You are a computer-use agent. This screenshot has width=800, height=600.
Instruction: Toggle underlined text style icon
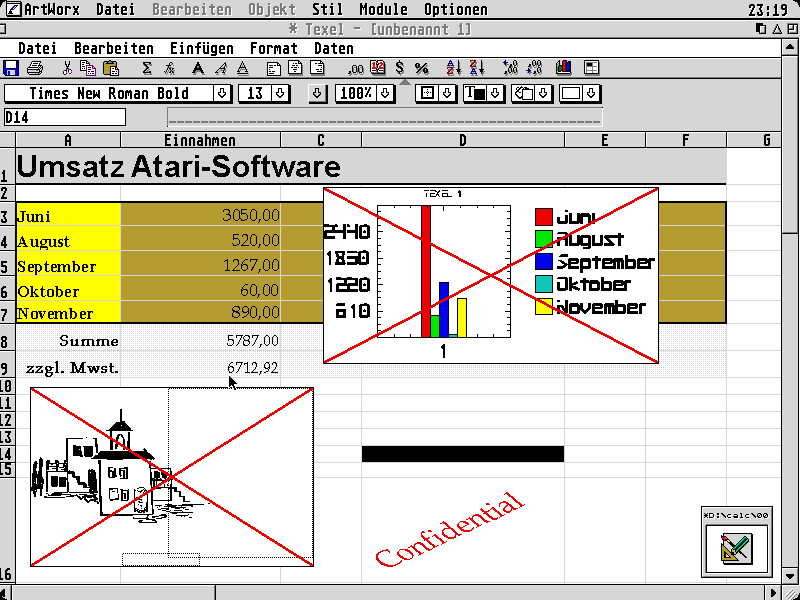(x=243, y=68)
